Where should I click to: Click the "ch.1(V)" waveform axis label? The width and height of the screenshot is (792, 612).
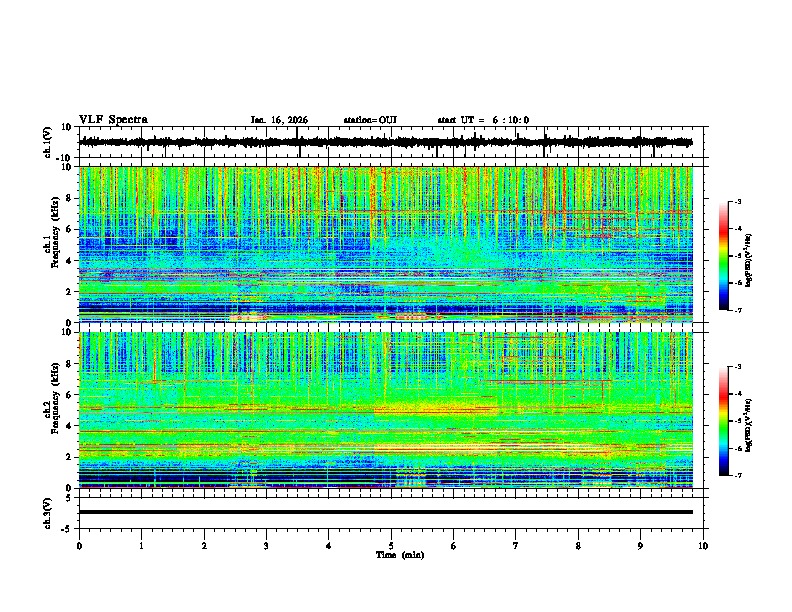pos(48,142)
